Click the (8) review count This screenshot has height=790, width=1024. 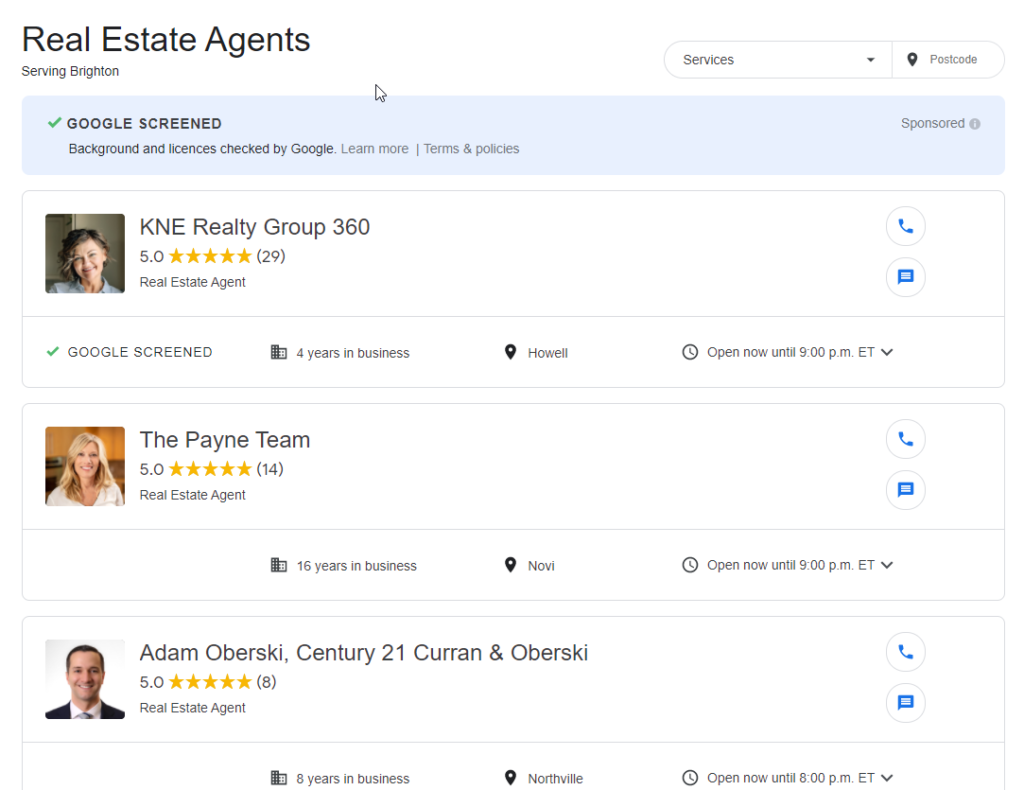pos(266,682)
